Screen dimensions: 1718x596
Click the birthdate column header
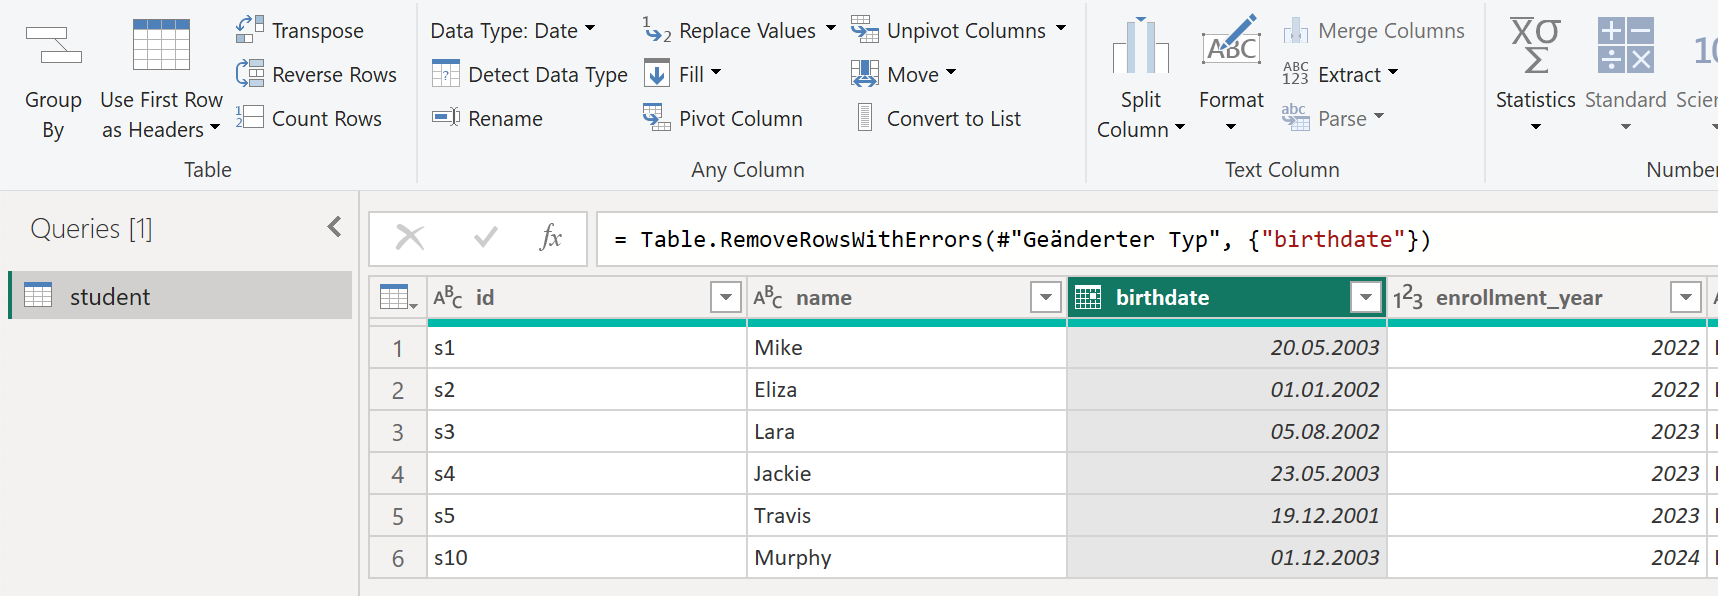coord(1227,297)
